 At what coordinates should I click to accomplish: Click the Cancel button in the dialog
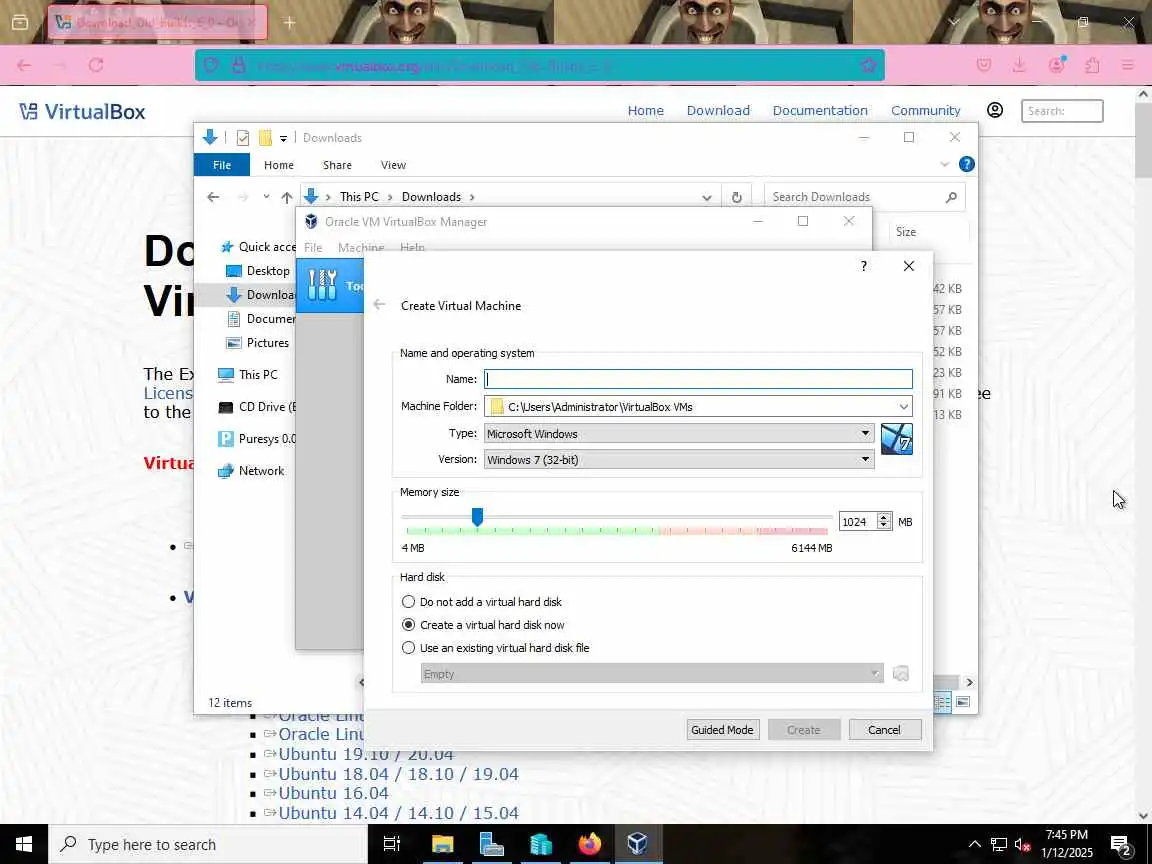[885, 730]
